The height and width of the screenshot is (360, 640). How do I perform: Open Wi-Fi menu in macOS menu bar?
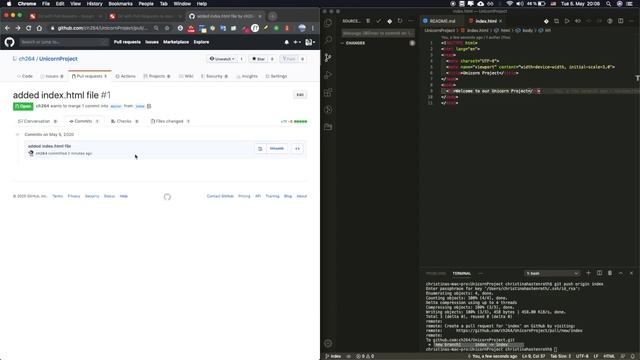509,4
